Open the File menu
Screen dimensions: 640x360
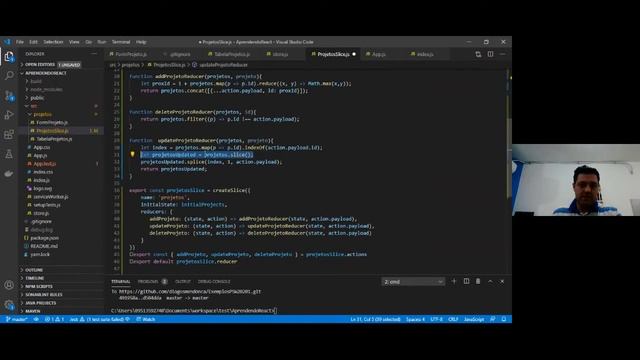point(20,42)
